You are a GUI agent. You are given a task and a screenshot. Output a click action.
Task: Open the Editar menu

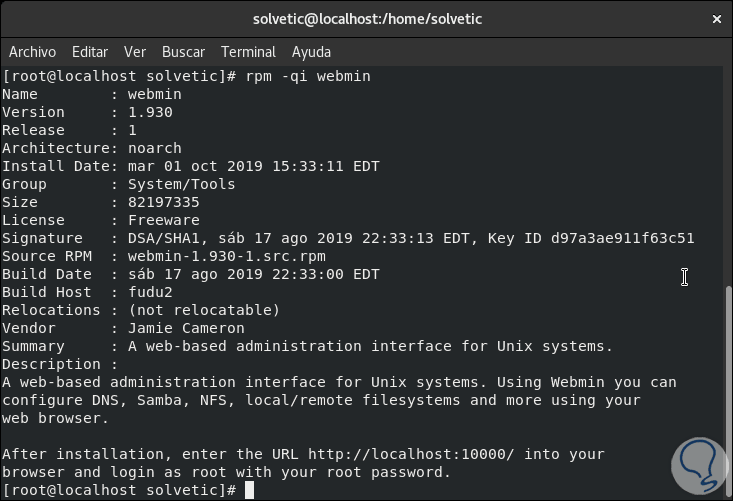tap(90, 52)
